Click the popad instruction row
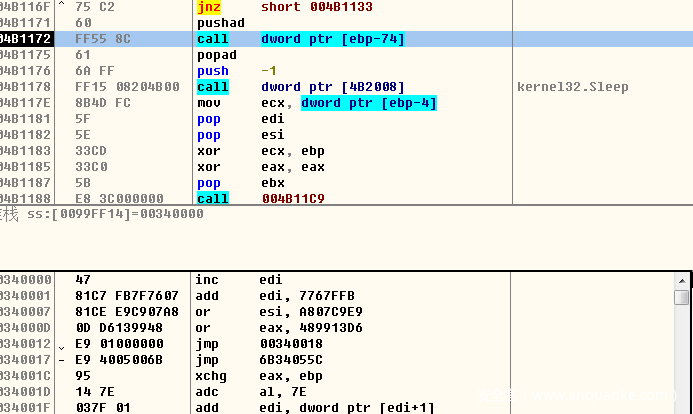The height and width of the screenshot is (414, 693). (217, 55)
